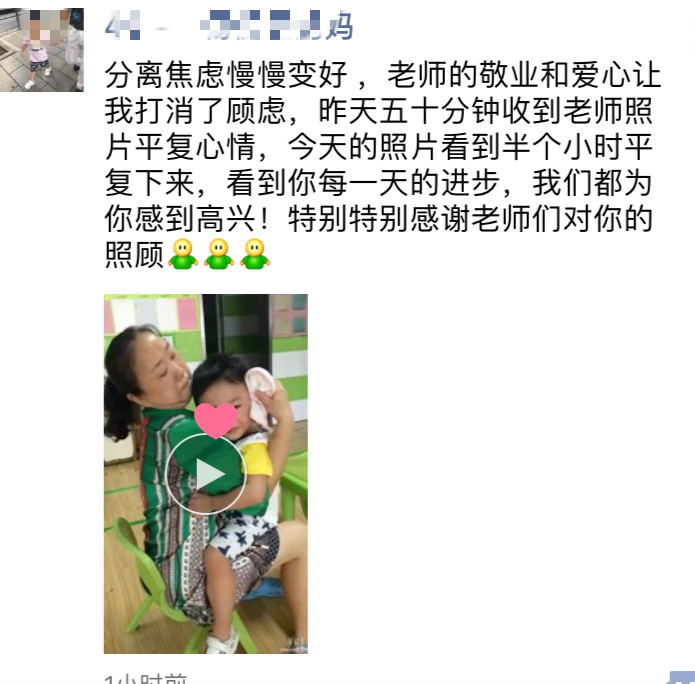Click the text line starting with 分离焦虑慢慢变好
Image resolution: width=695 pixels, height=684 pixels.
pos(383,75)
